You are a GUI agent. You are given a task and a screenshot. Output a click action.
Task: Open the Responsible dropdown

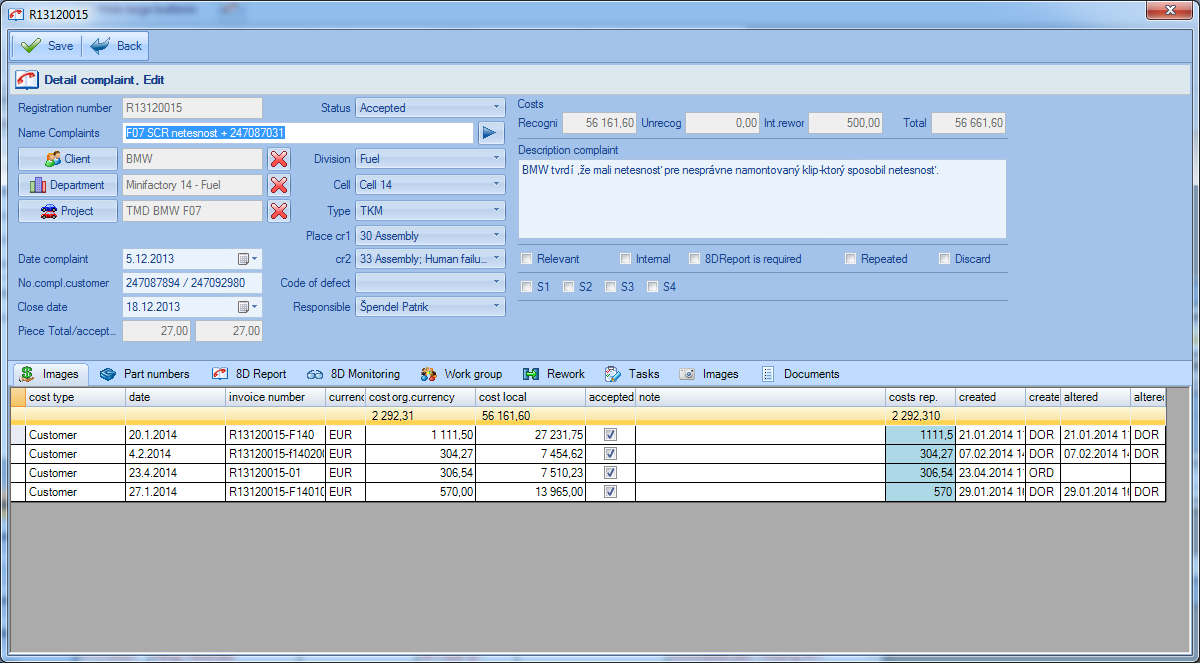click(495, 306)
